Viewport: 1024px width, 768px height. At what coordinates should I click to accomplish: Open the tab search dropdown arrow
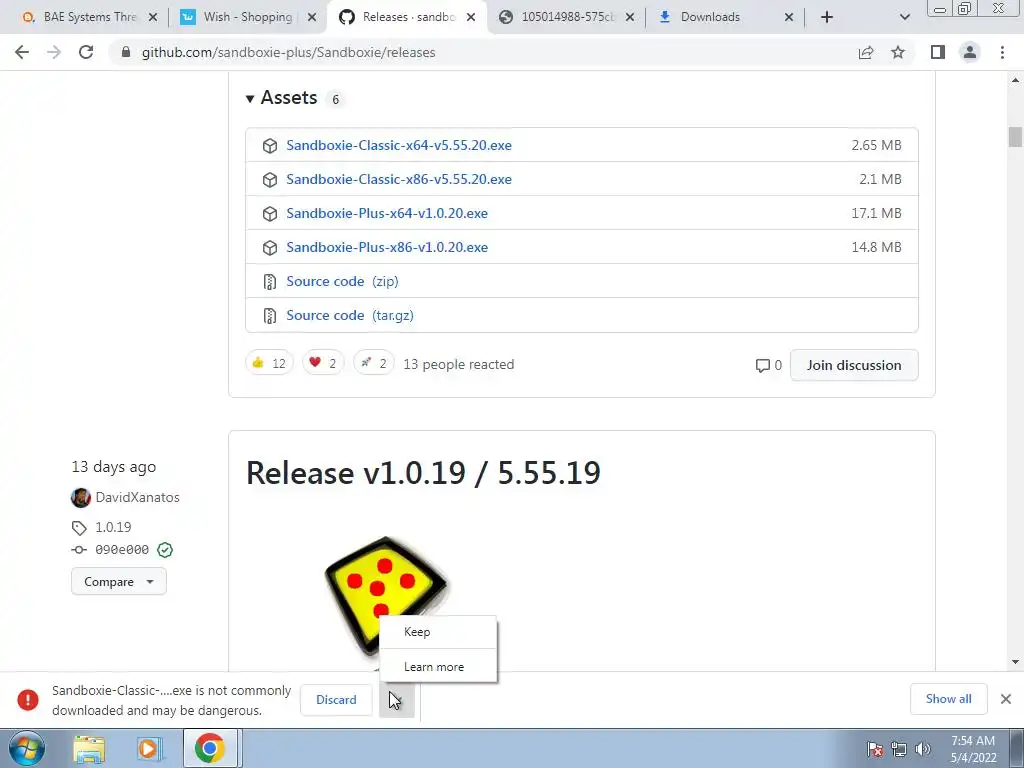[904, 17]
